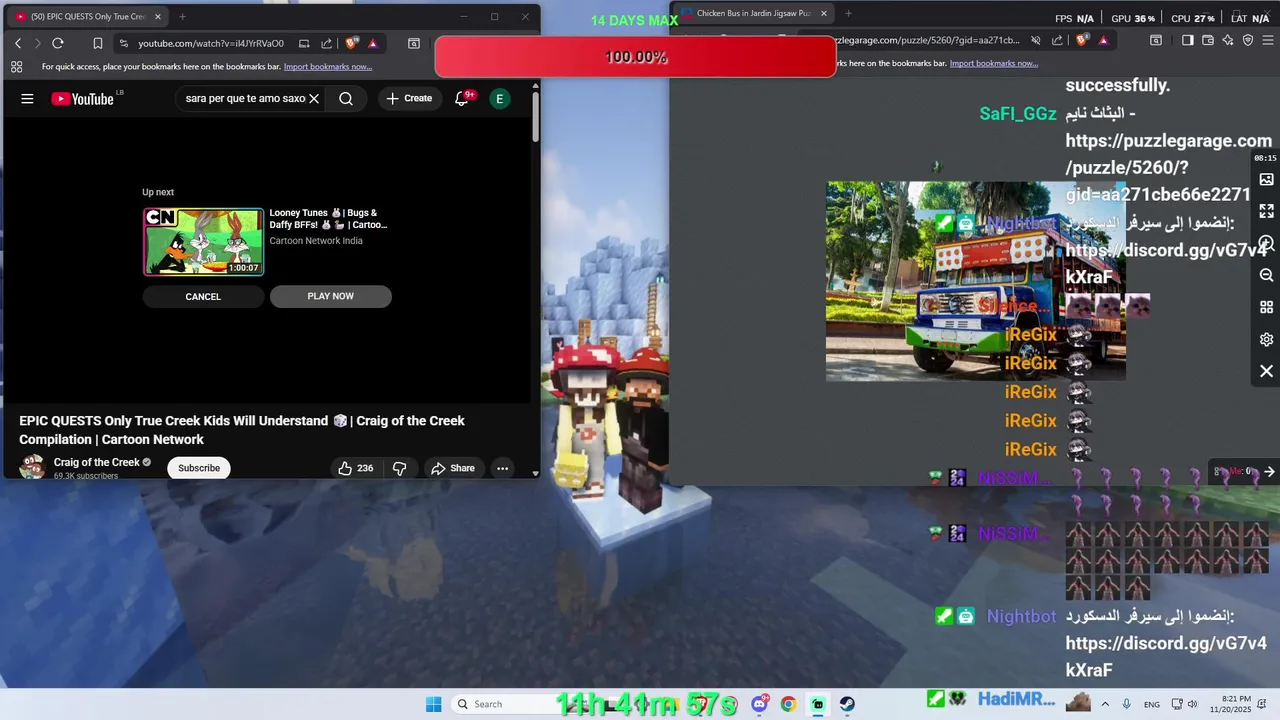Open Brave Shields in YouTube window
The image size is (1280, 720).
tap(352, 43)
